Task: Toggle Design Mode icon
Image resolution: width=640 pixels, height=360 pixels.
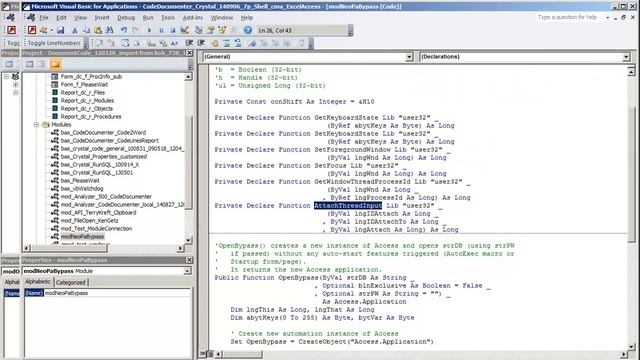Action: click(x=184, y=30)
